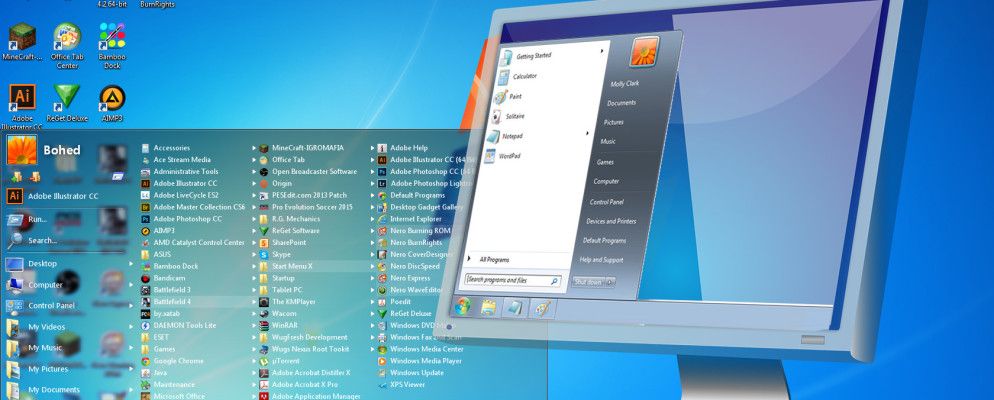
Task: Expand the My Videos submenu arrow
Action: [131, 327]
